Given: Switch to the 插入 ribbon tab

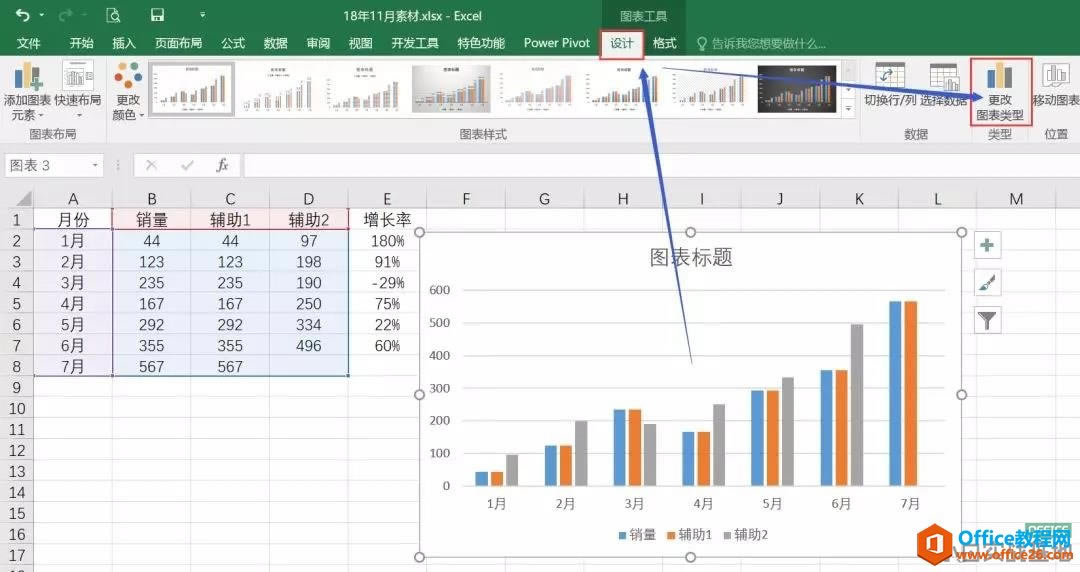Looking at the screenshot, I should point(124,43).
